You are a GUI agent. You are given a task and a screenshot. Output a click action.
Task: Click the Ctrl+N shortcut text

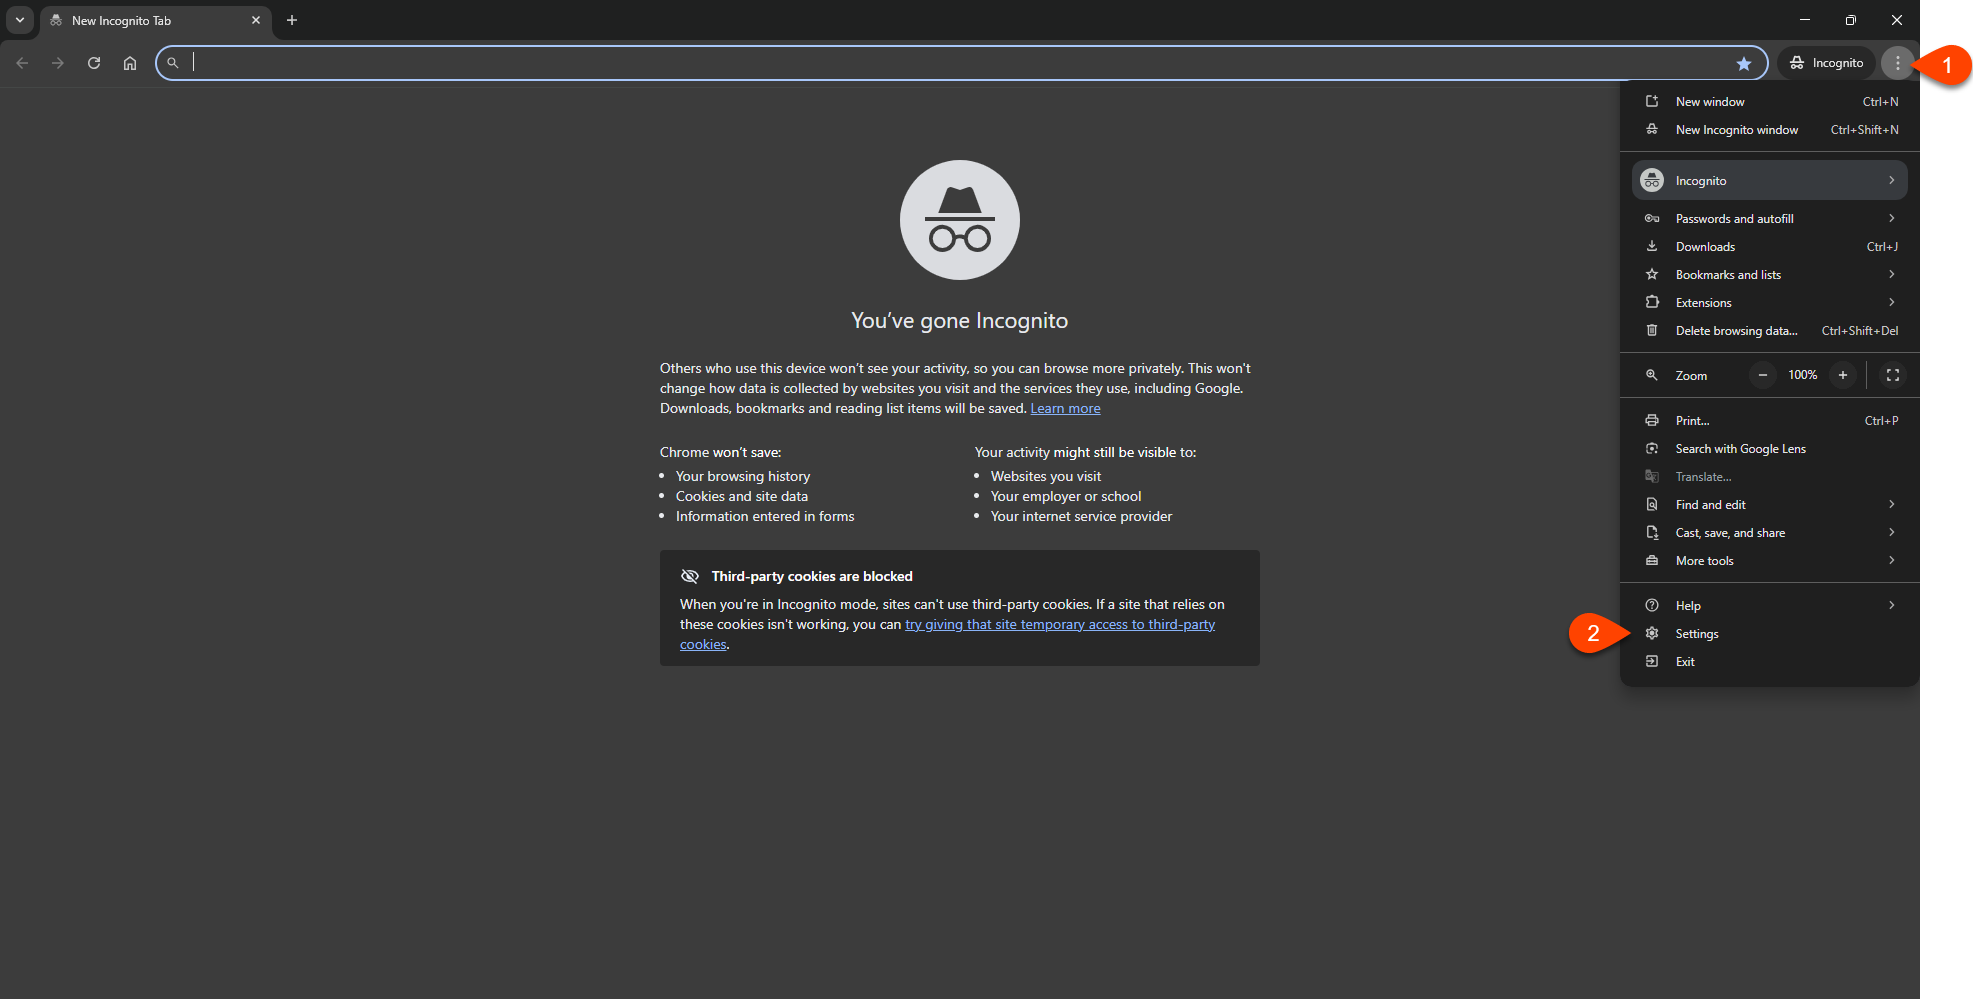point(1880,102)
